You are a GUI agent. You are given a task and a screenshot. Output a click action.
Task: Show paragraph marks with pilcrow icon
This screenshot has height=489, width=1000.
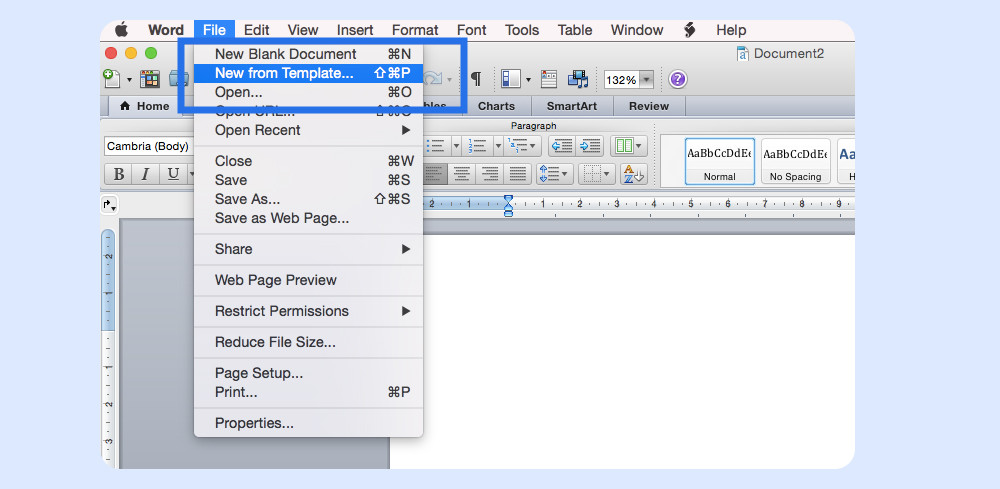pos(476,79)
